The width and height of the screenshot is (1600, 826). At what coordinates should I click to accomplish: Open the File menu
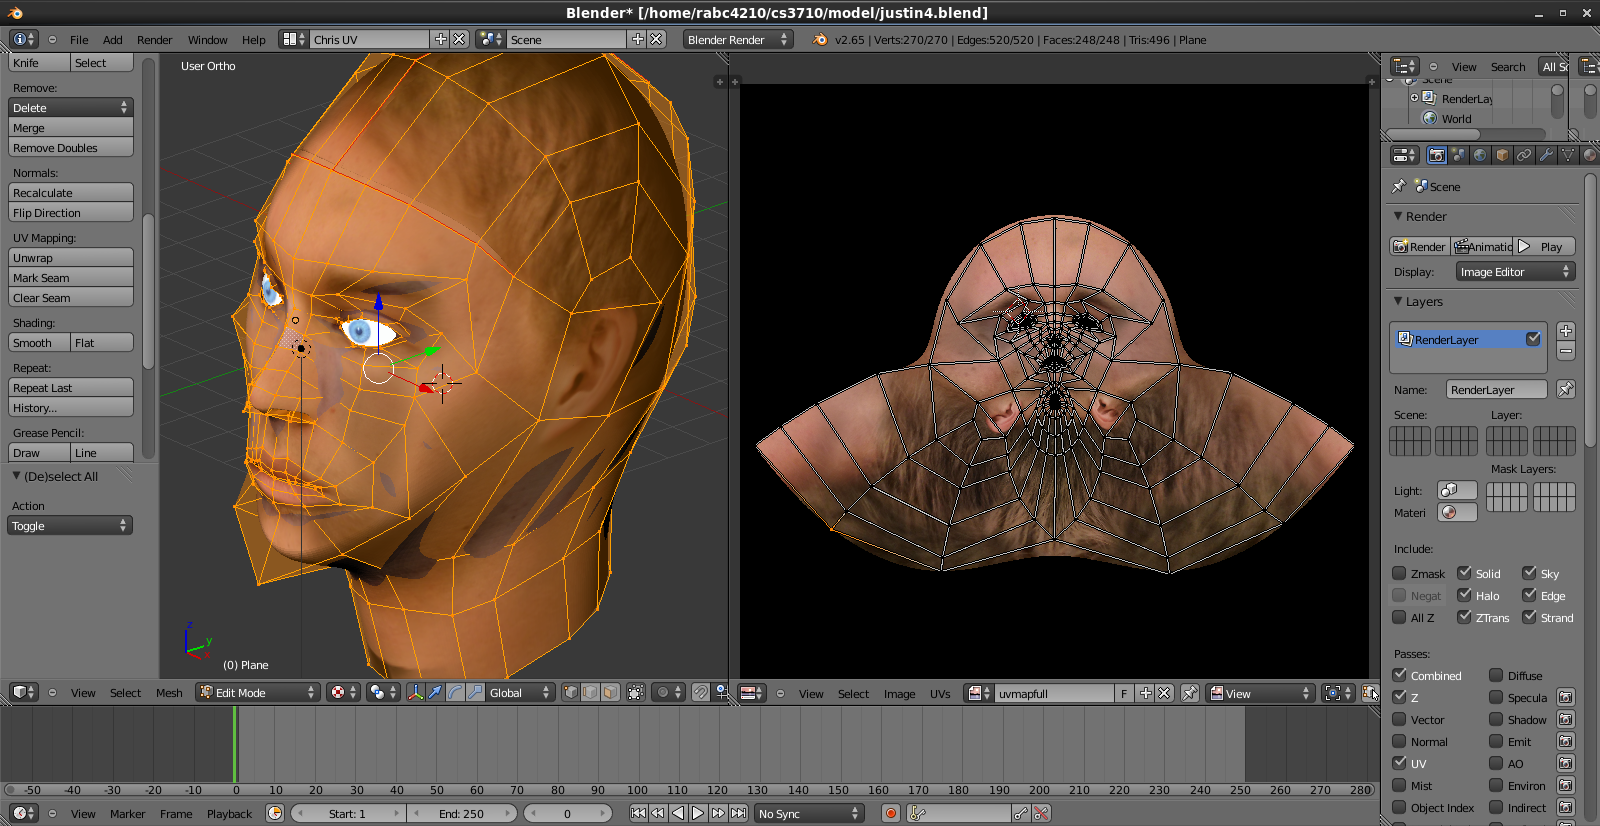[x=79, y=40]
